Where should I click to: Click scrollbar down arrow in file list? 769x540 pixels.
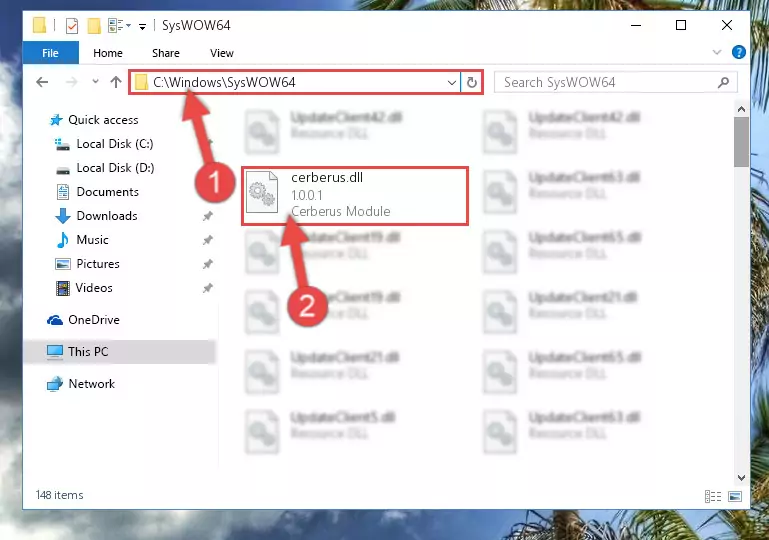[741, 477]
